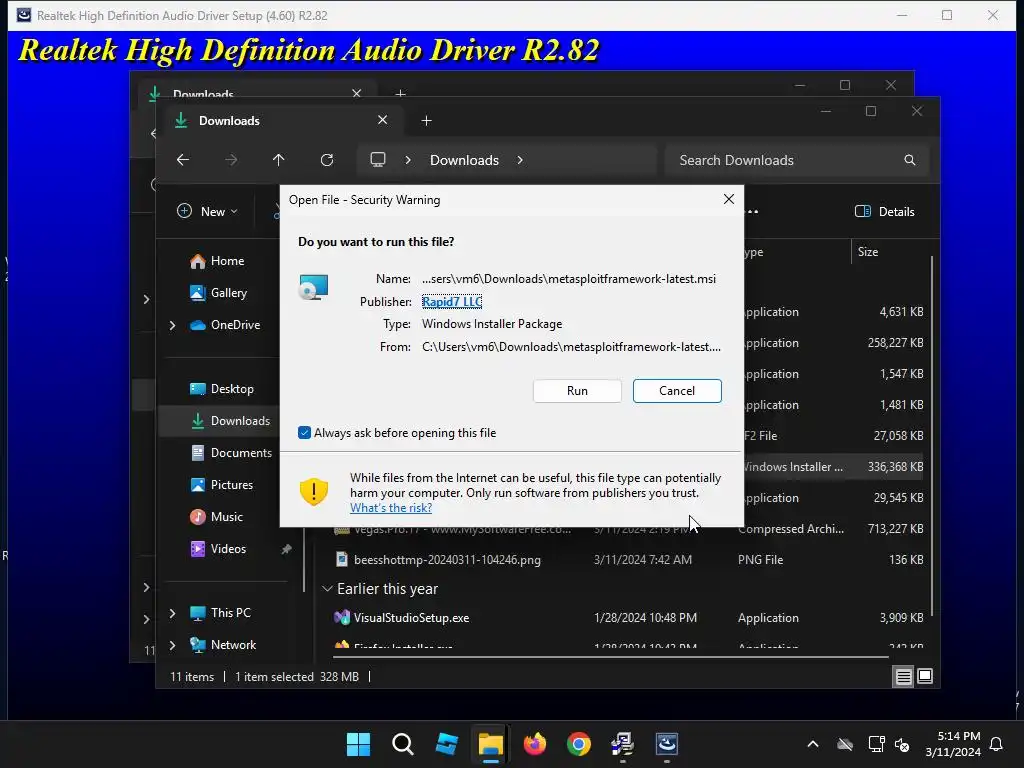Show hidden system tray icons
The height and width of the screenshot is (768, 1024).
tap(813, 744)
